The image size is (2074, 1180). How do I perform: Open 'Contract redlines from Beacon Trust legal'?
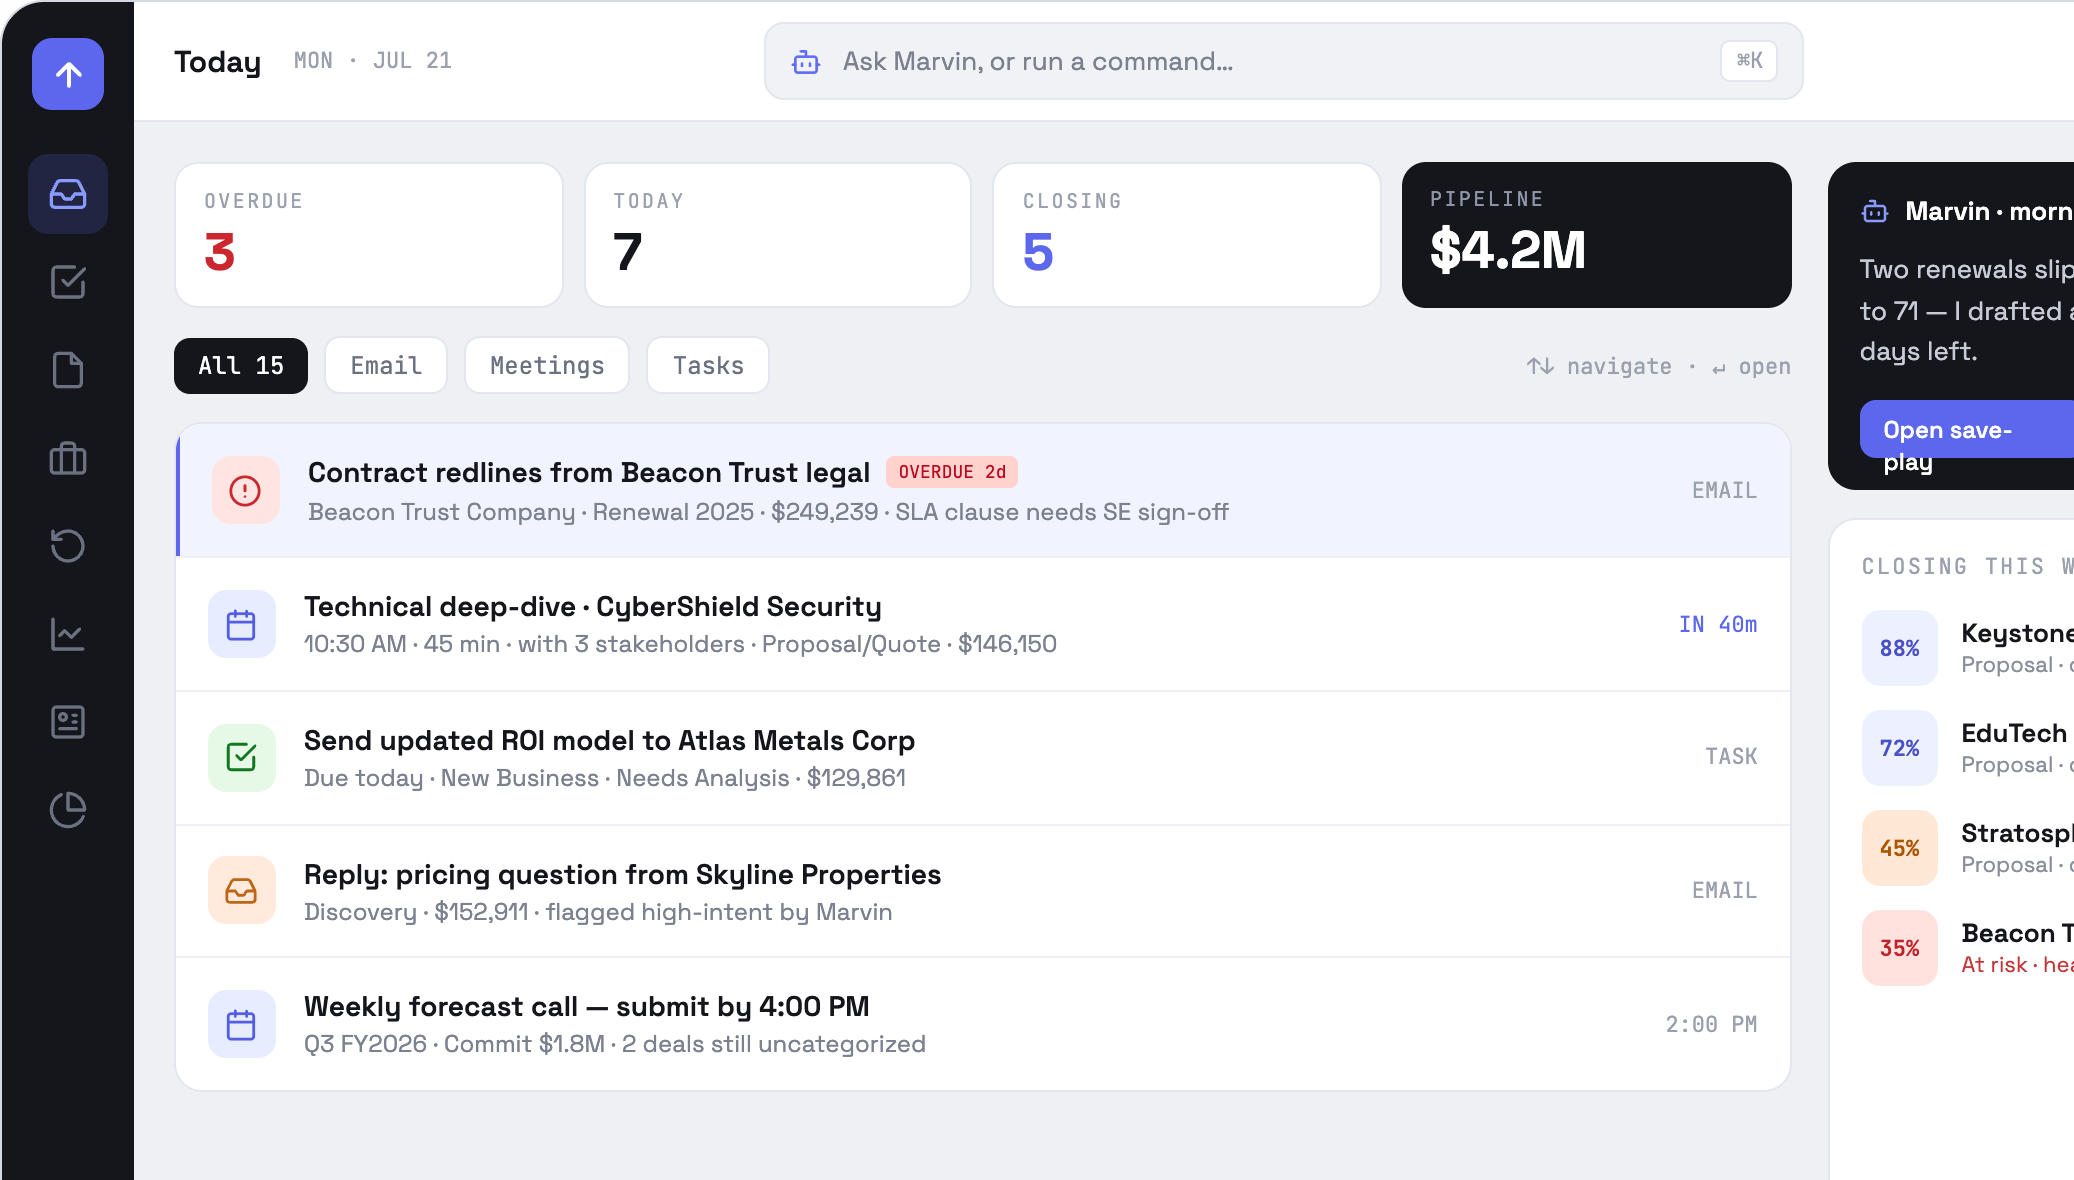coord(984,490)
